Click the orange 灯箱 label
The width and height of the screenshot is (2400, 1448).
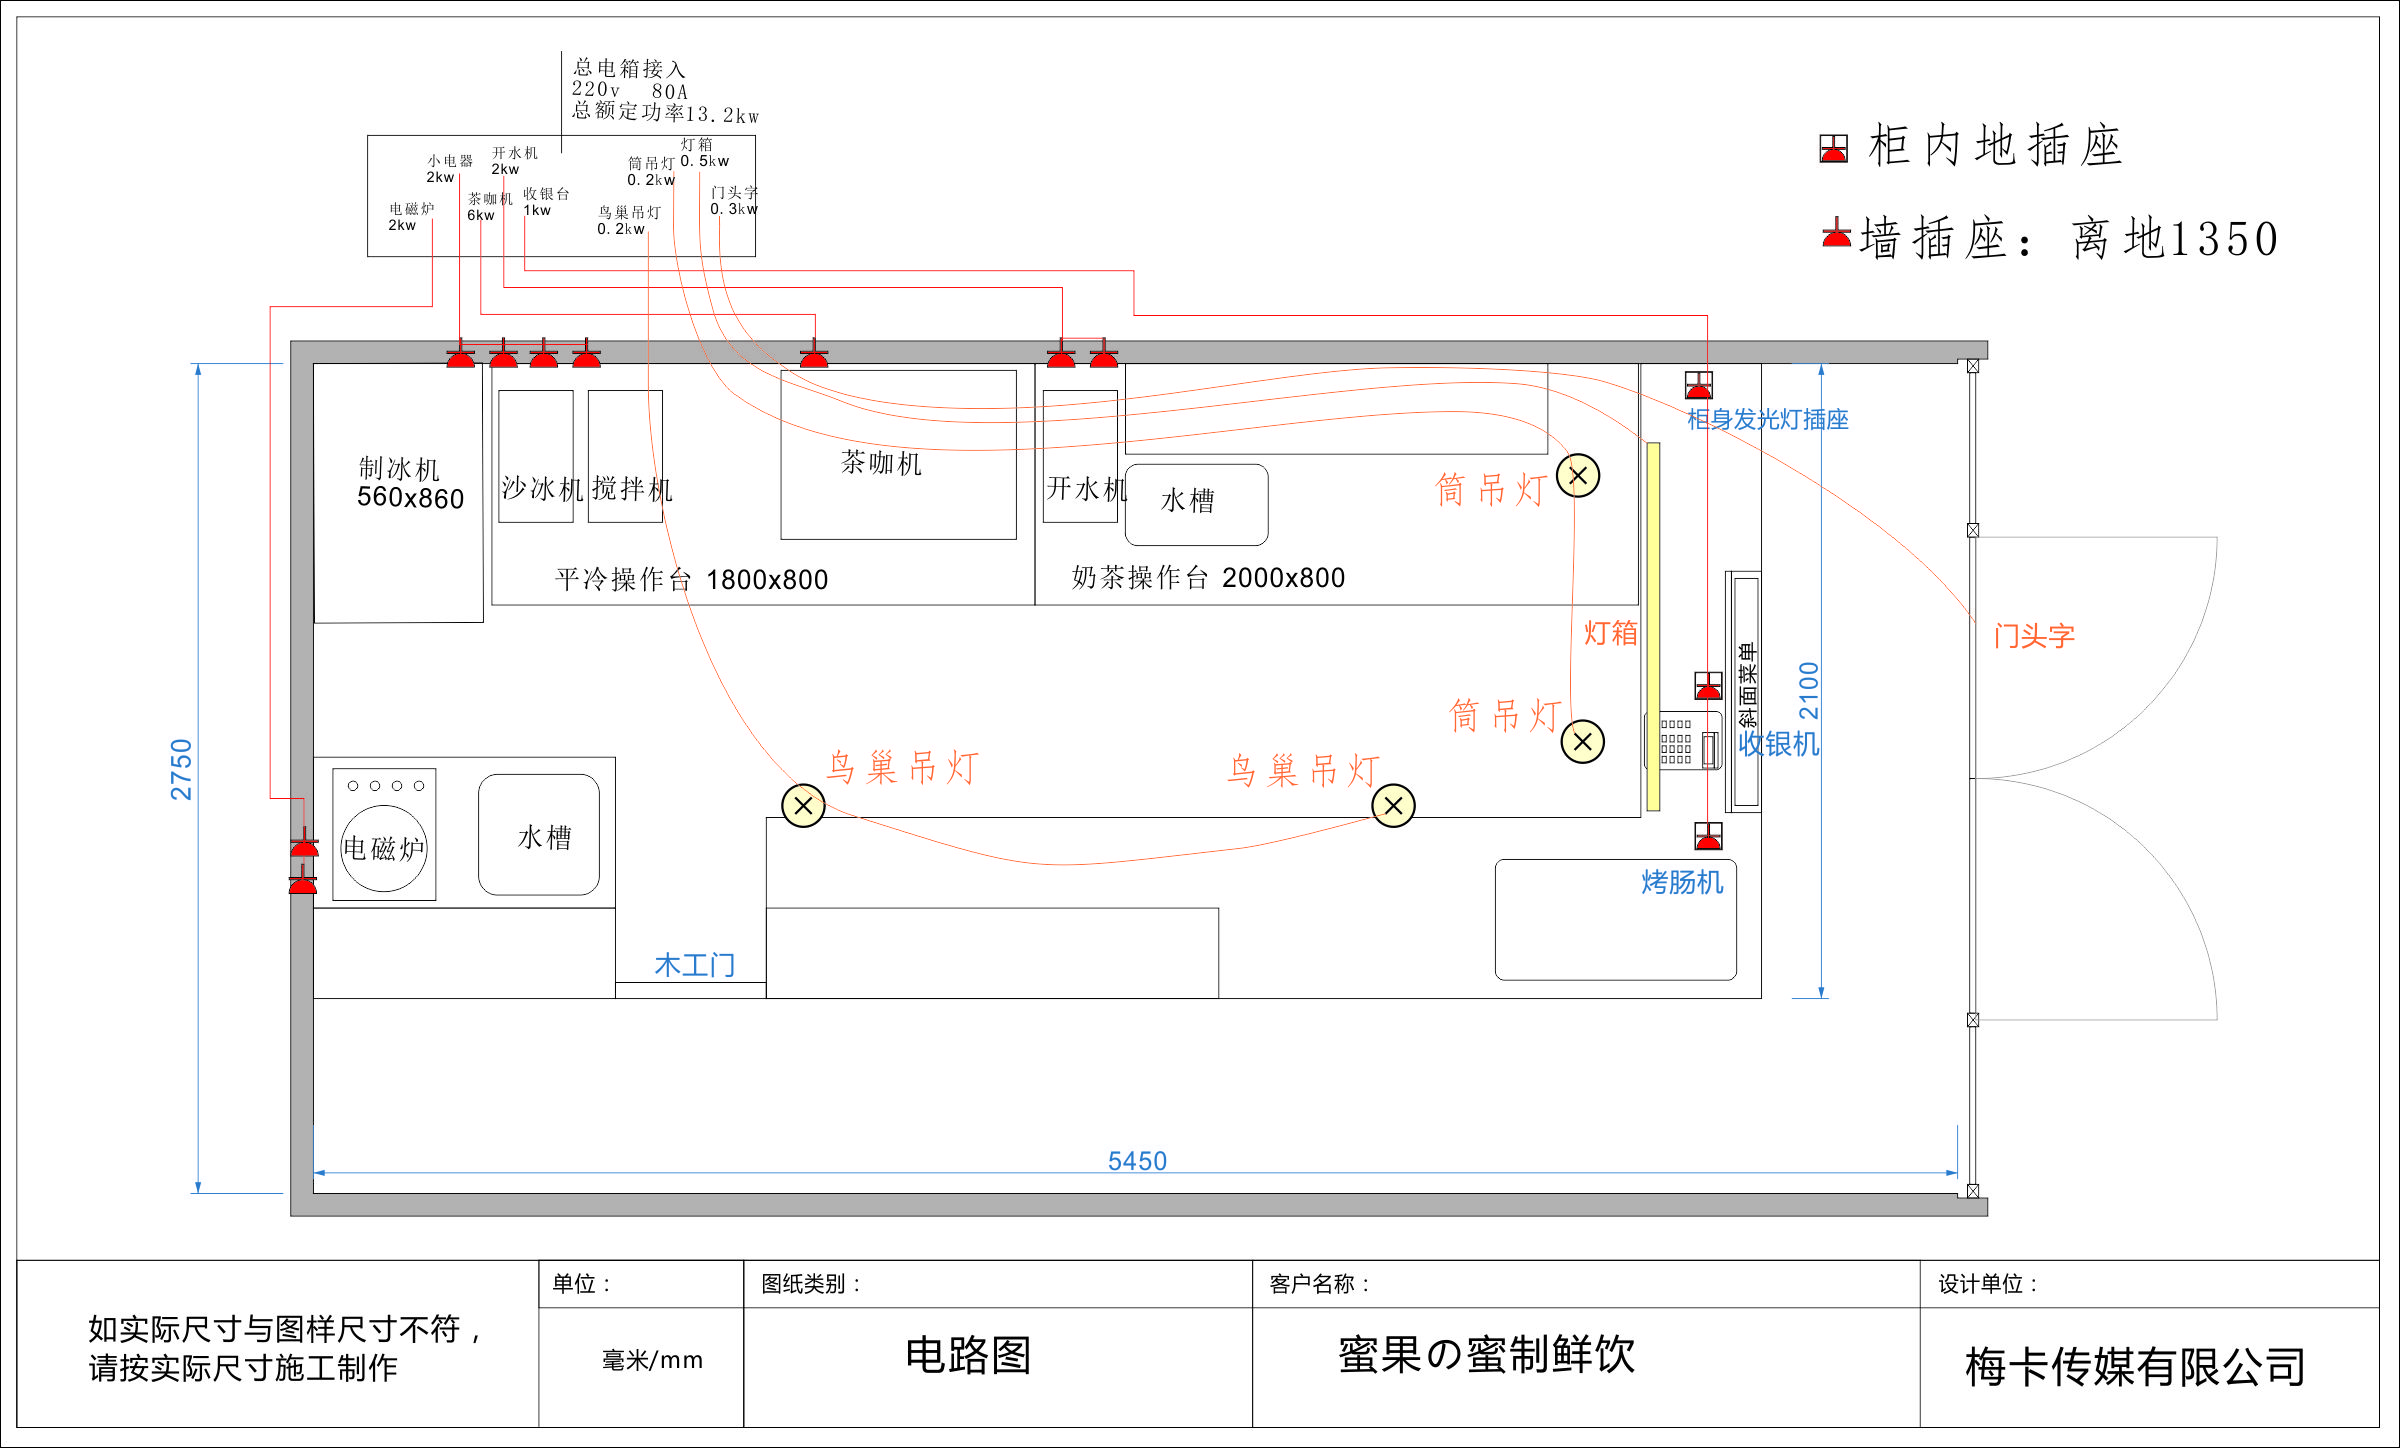click(x=1610, y=633)
